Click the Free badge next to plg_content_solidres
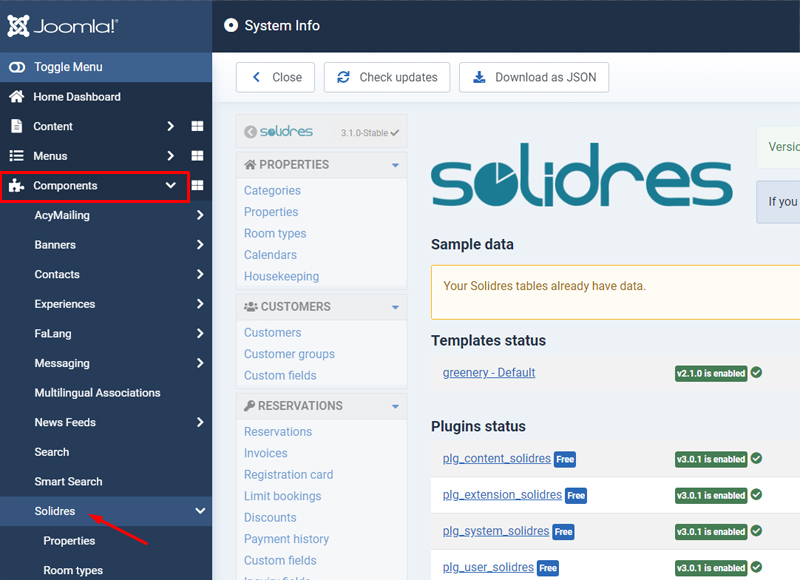This screenshot has width=800, height=580. click(x=564, y=460)
